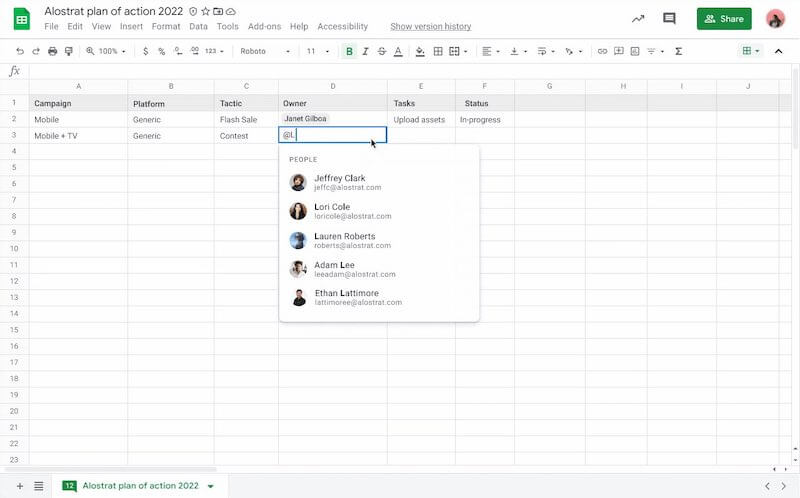This screenshot has height=498, width=800.
Task: Click the functions sigma icon
Action: coord(679,51)
